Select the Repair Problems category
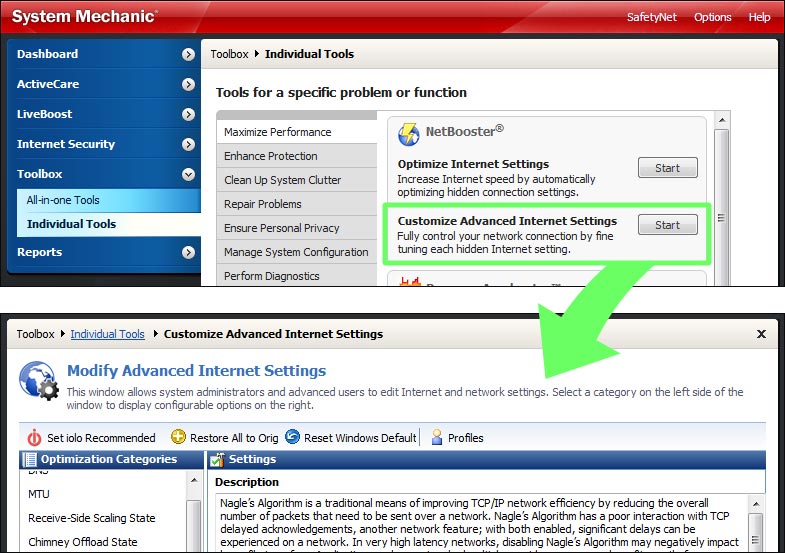785x553 pixels. [x=297, y=204]
